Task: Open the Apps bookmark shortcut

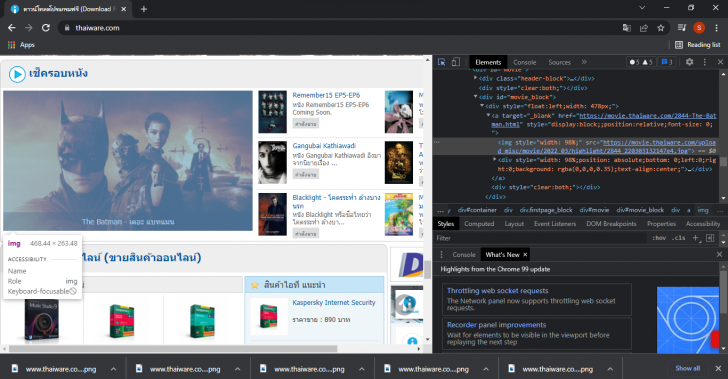Action: 21,45
